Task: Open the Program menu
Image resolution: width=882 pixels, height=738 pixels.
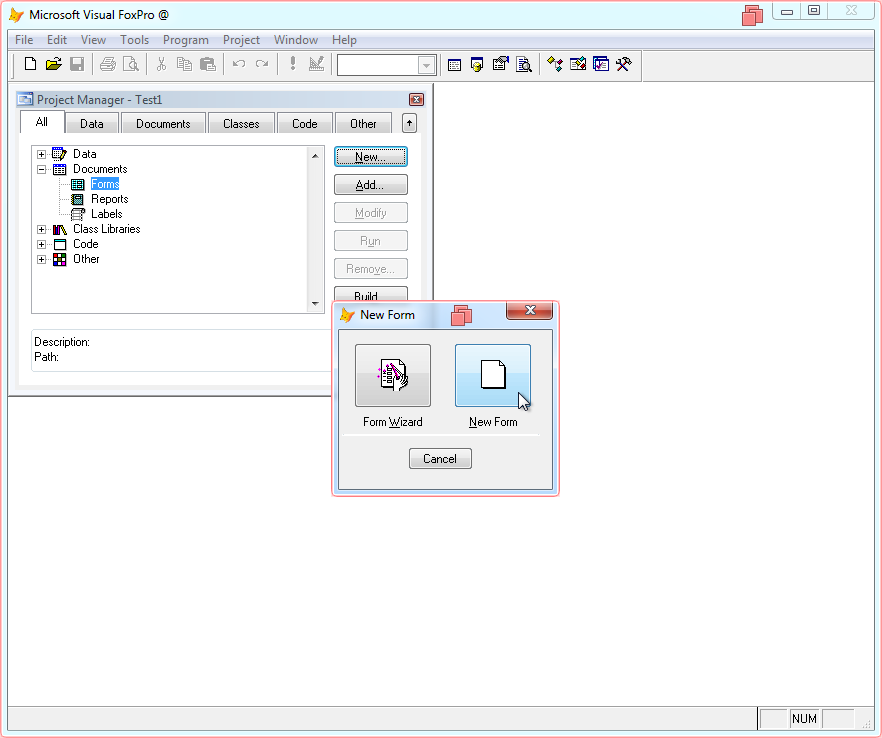Action: click(186, 40)
